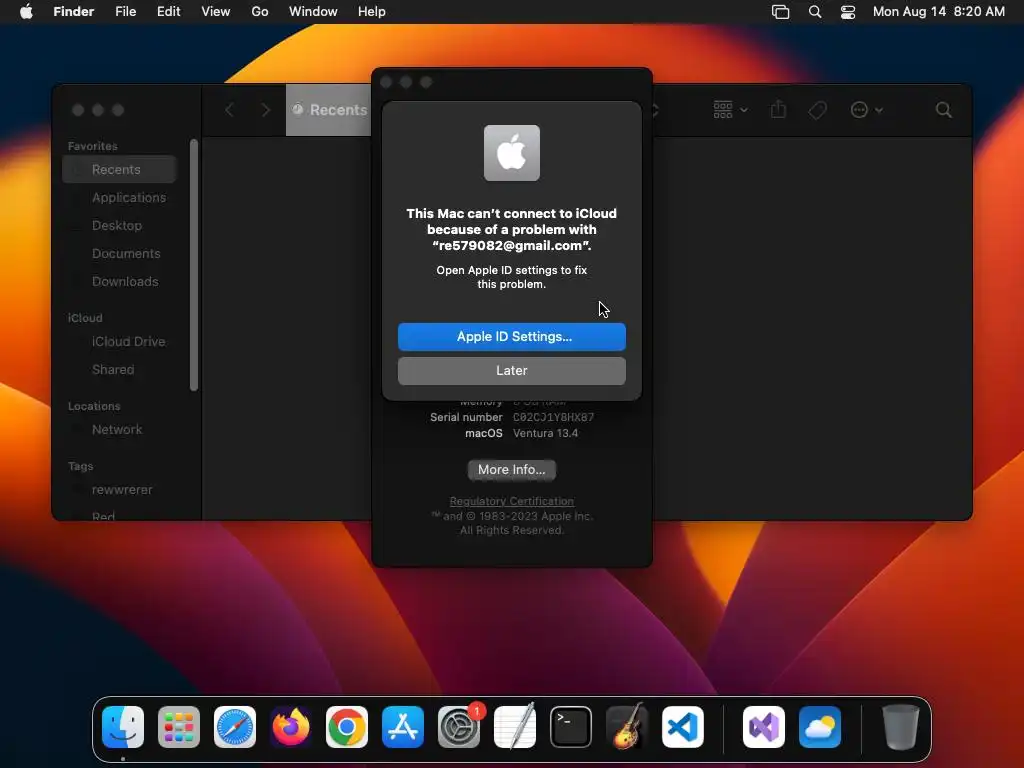Open the Window menu
Screen dimensions: 1024x768
[x=313, y=12]
